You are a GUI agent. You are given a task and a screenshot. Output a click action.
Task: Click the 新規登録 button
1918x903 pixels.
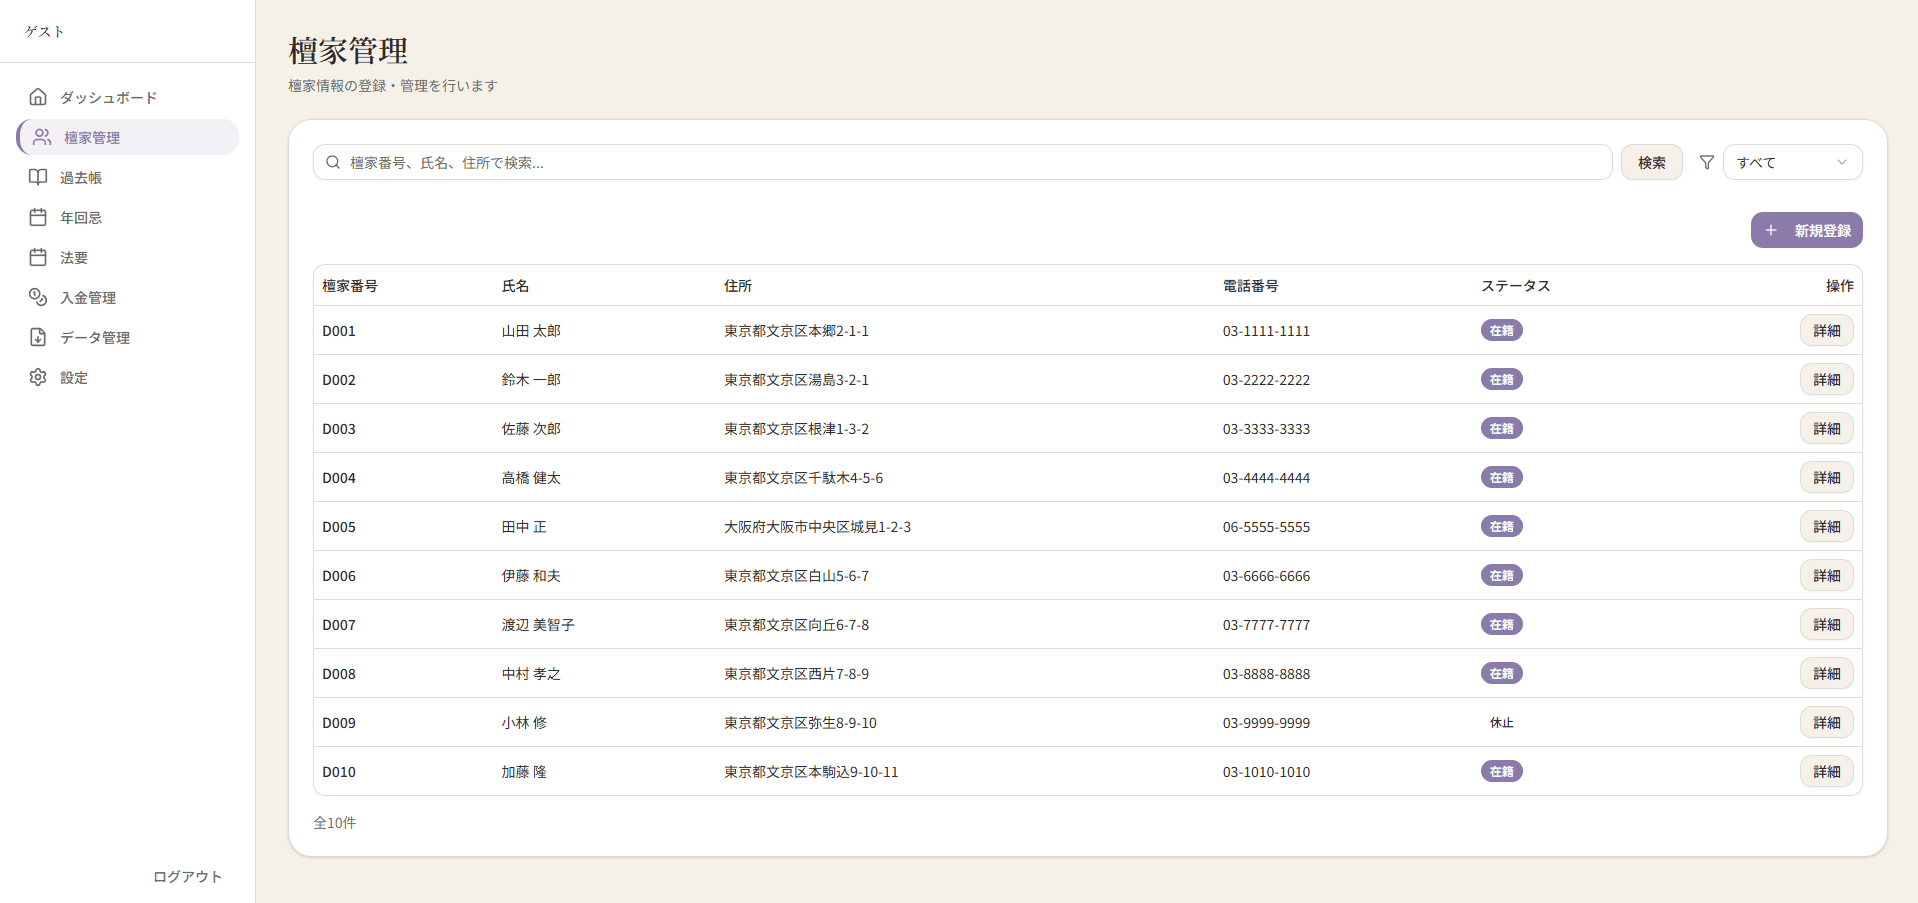(x=1806, y=230)
